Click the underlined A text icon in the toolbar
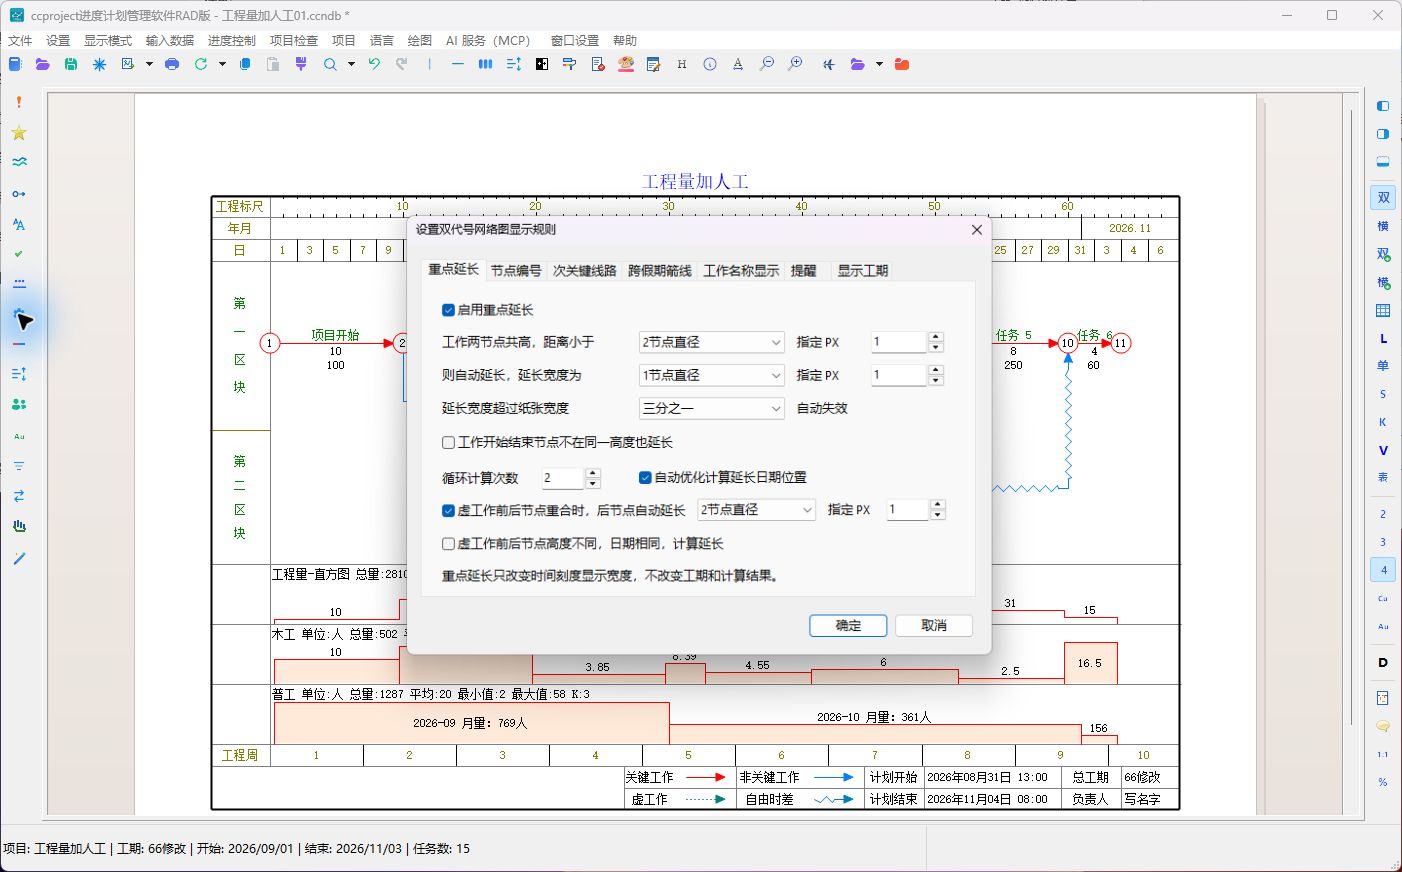The image size is (1402, 872). click(x=738, y=64)
